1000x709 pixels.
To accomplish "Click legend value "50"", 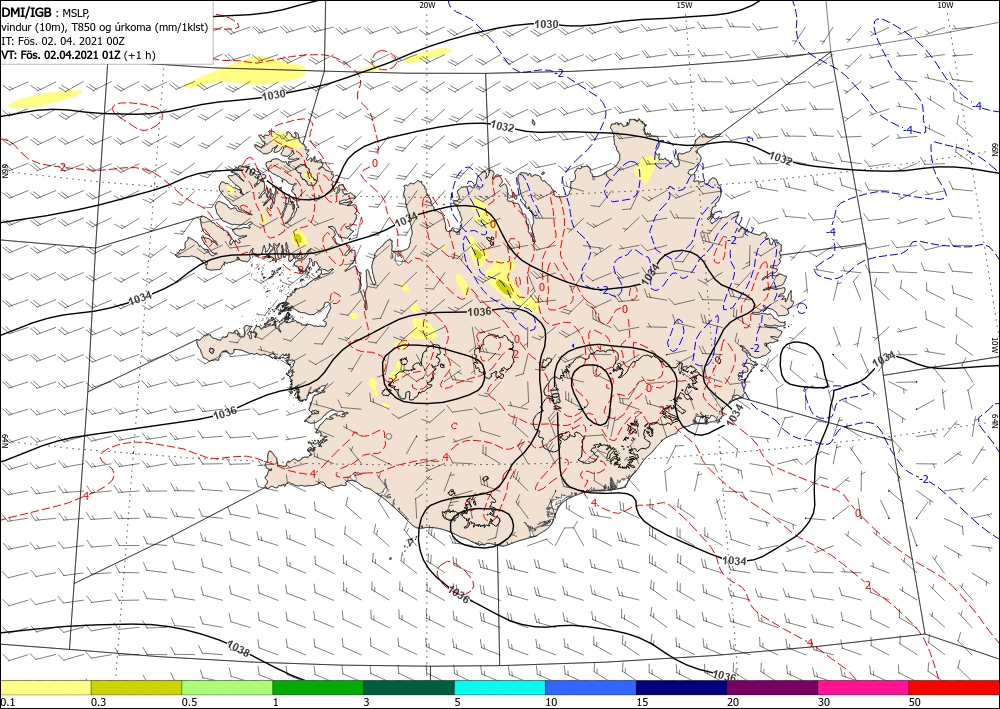I will [x=915, y=702].
